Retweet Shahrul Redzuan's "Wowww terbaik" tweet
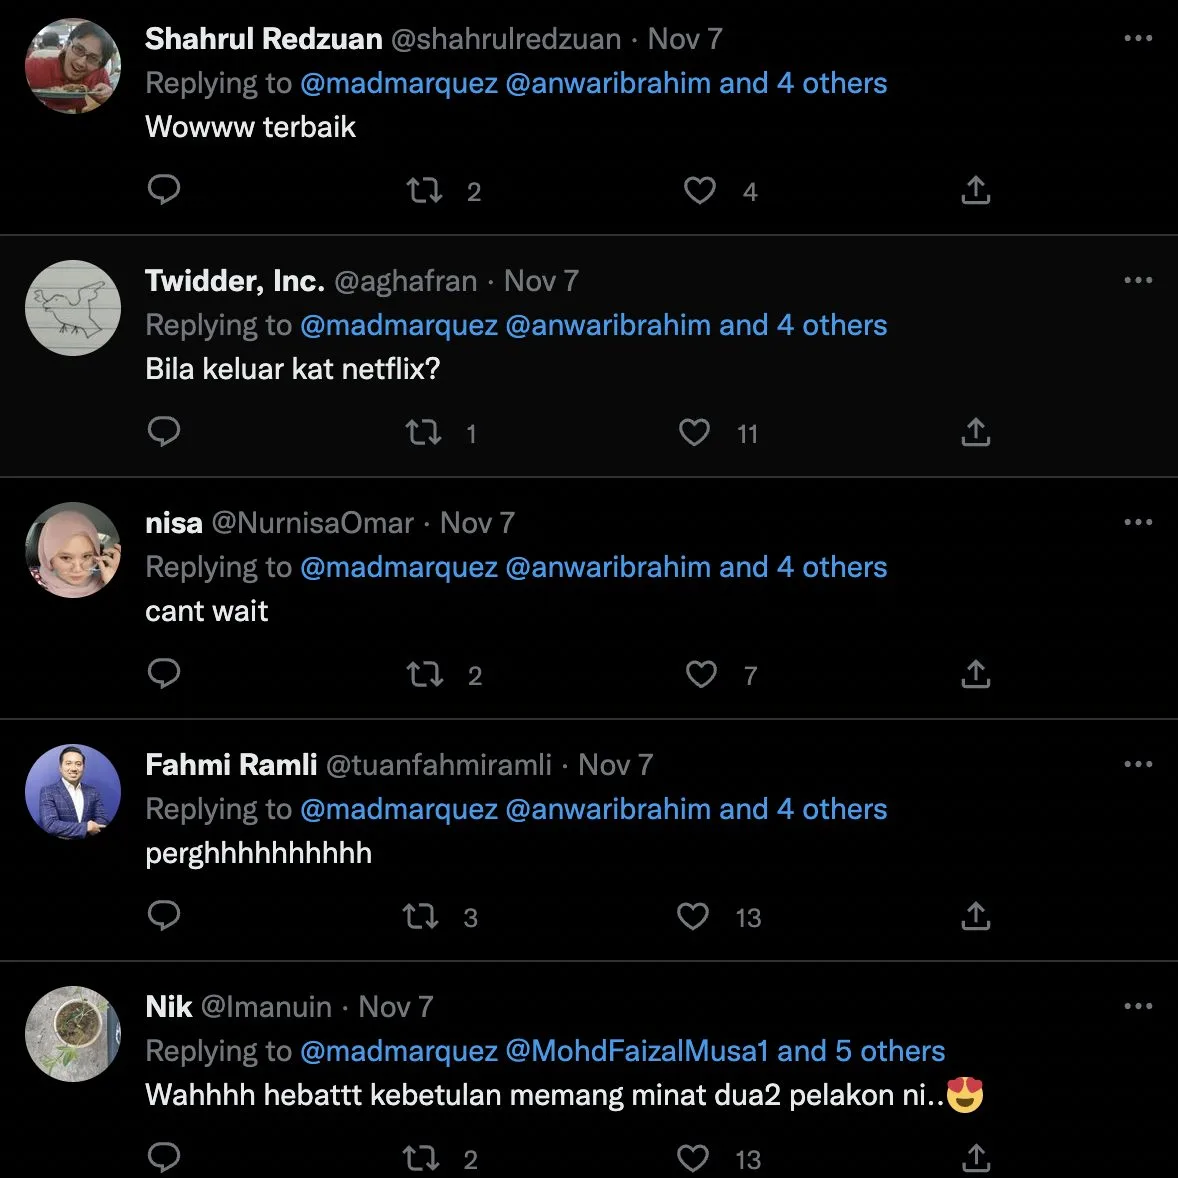 coord(425,190)
